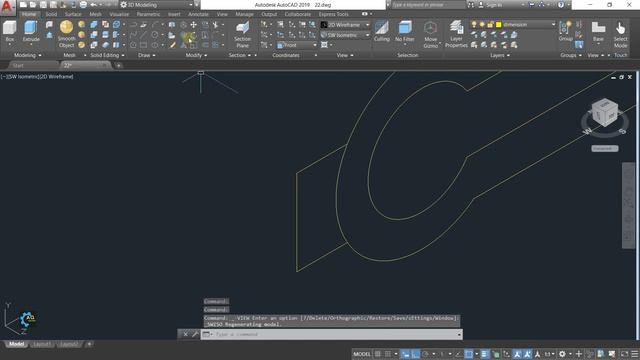Click the Model layout tab

click(x=16, y=344)
